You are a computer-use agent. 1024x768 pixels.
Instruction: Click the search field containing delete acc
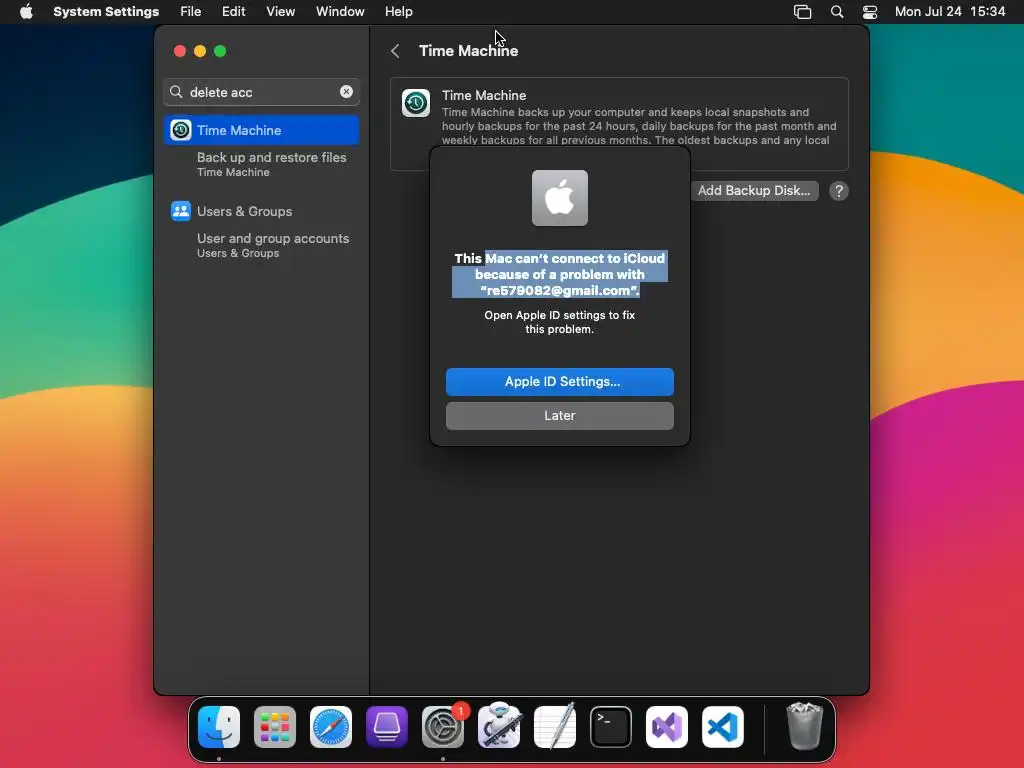261,92
